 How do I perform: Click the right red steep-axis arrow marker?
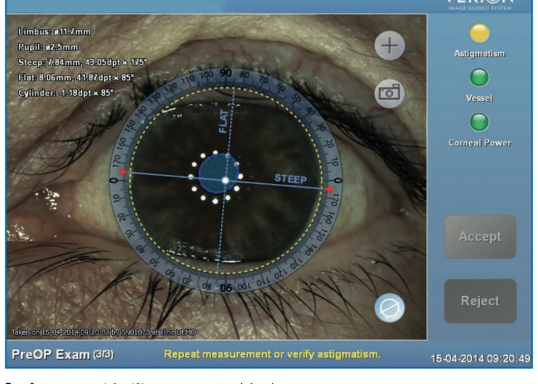click(x=328, y=189)
